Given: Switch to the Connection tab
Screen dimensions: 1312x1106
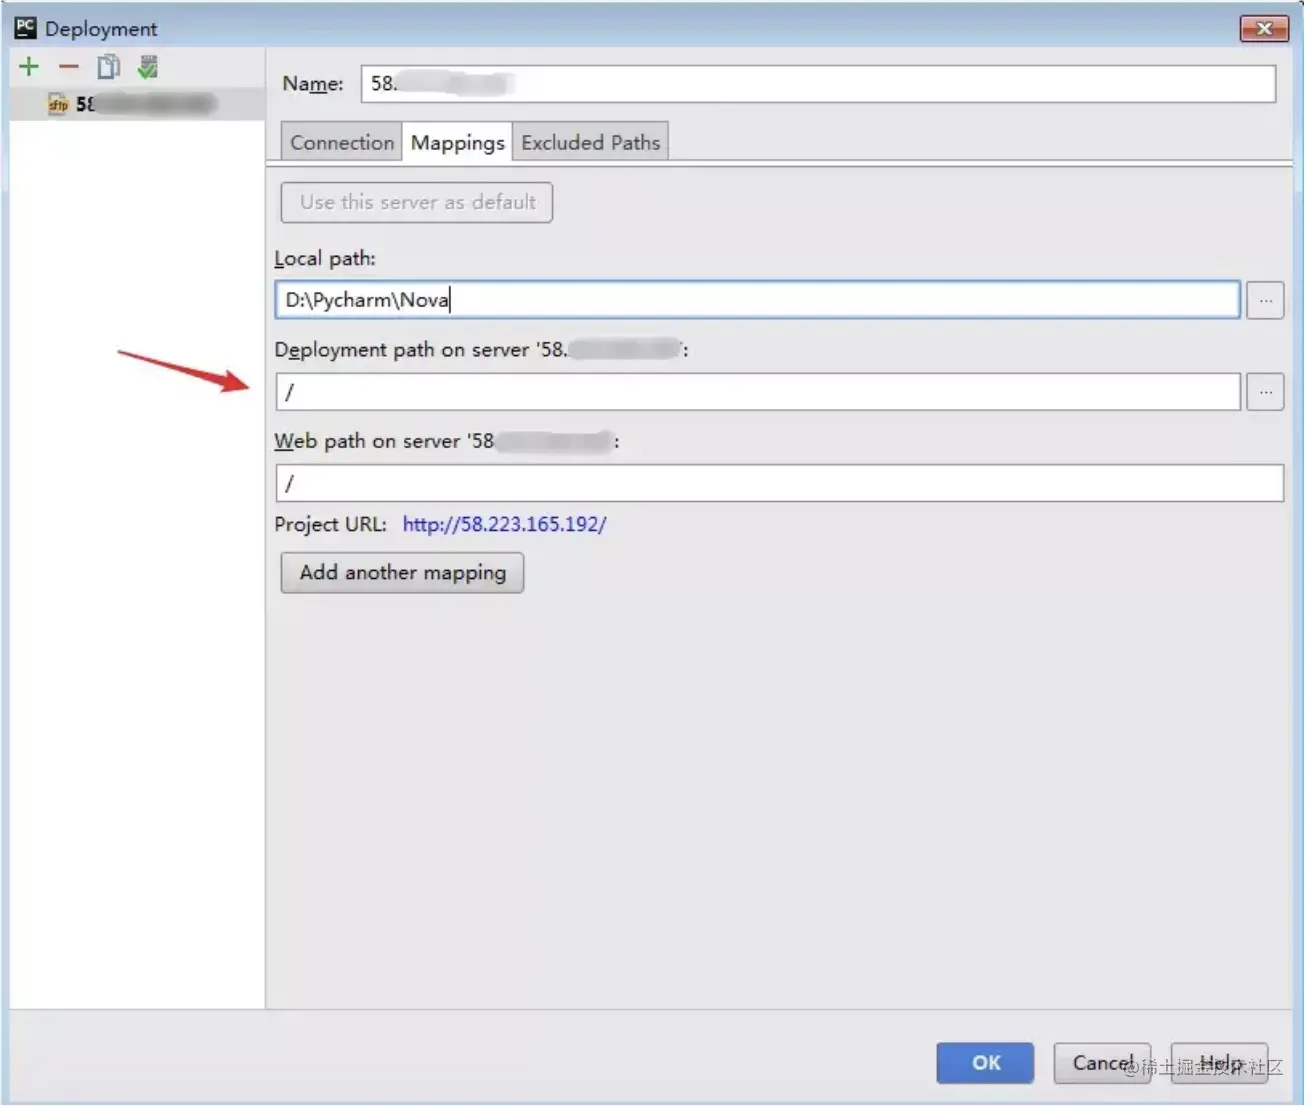Looking at the screenshot, I should [x=342, y=142].
